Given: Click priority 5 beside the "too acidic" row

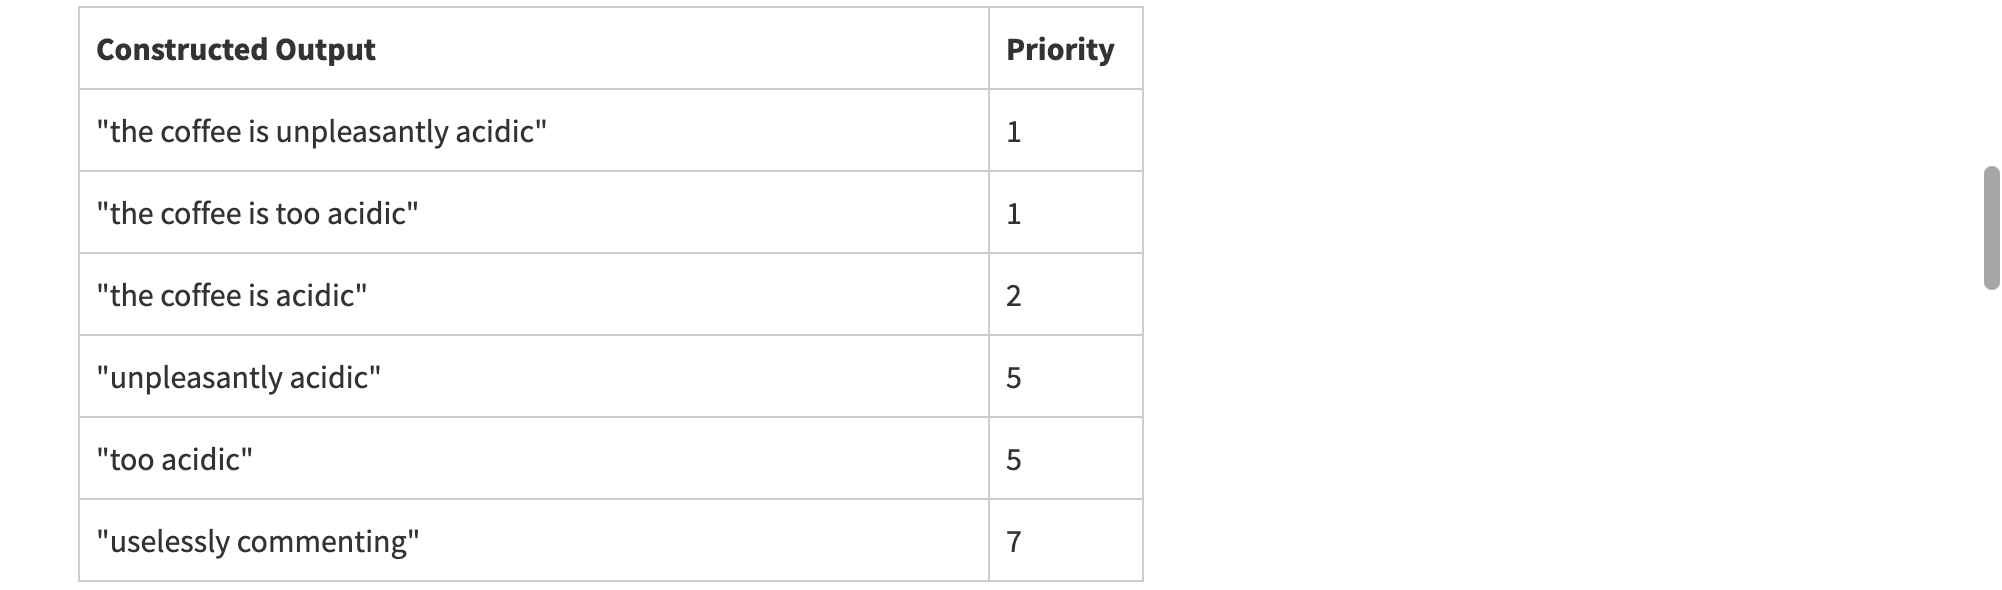Looking at the screenshot, I should [1014, 460].
